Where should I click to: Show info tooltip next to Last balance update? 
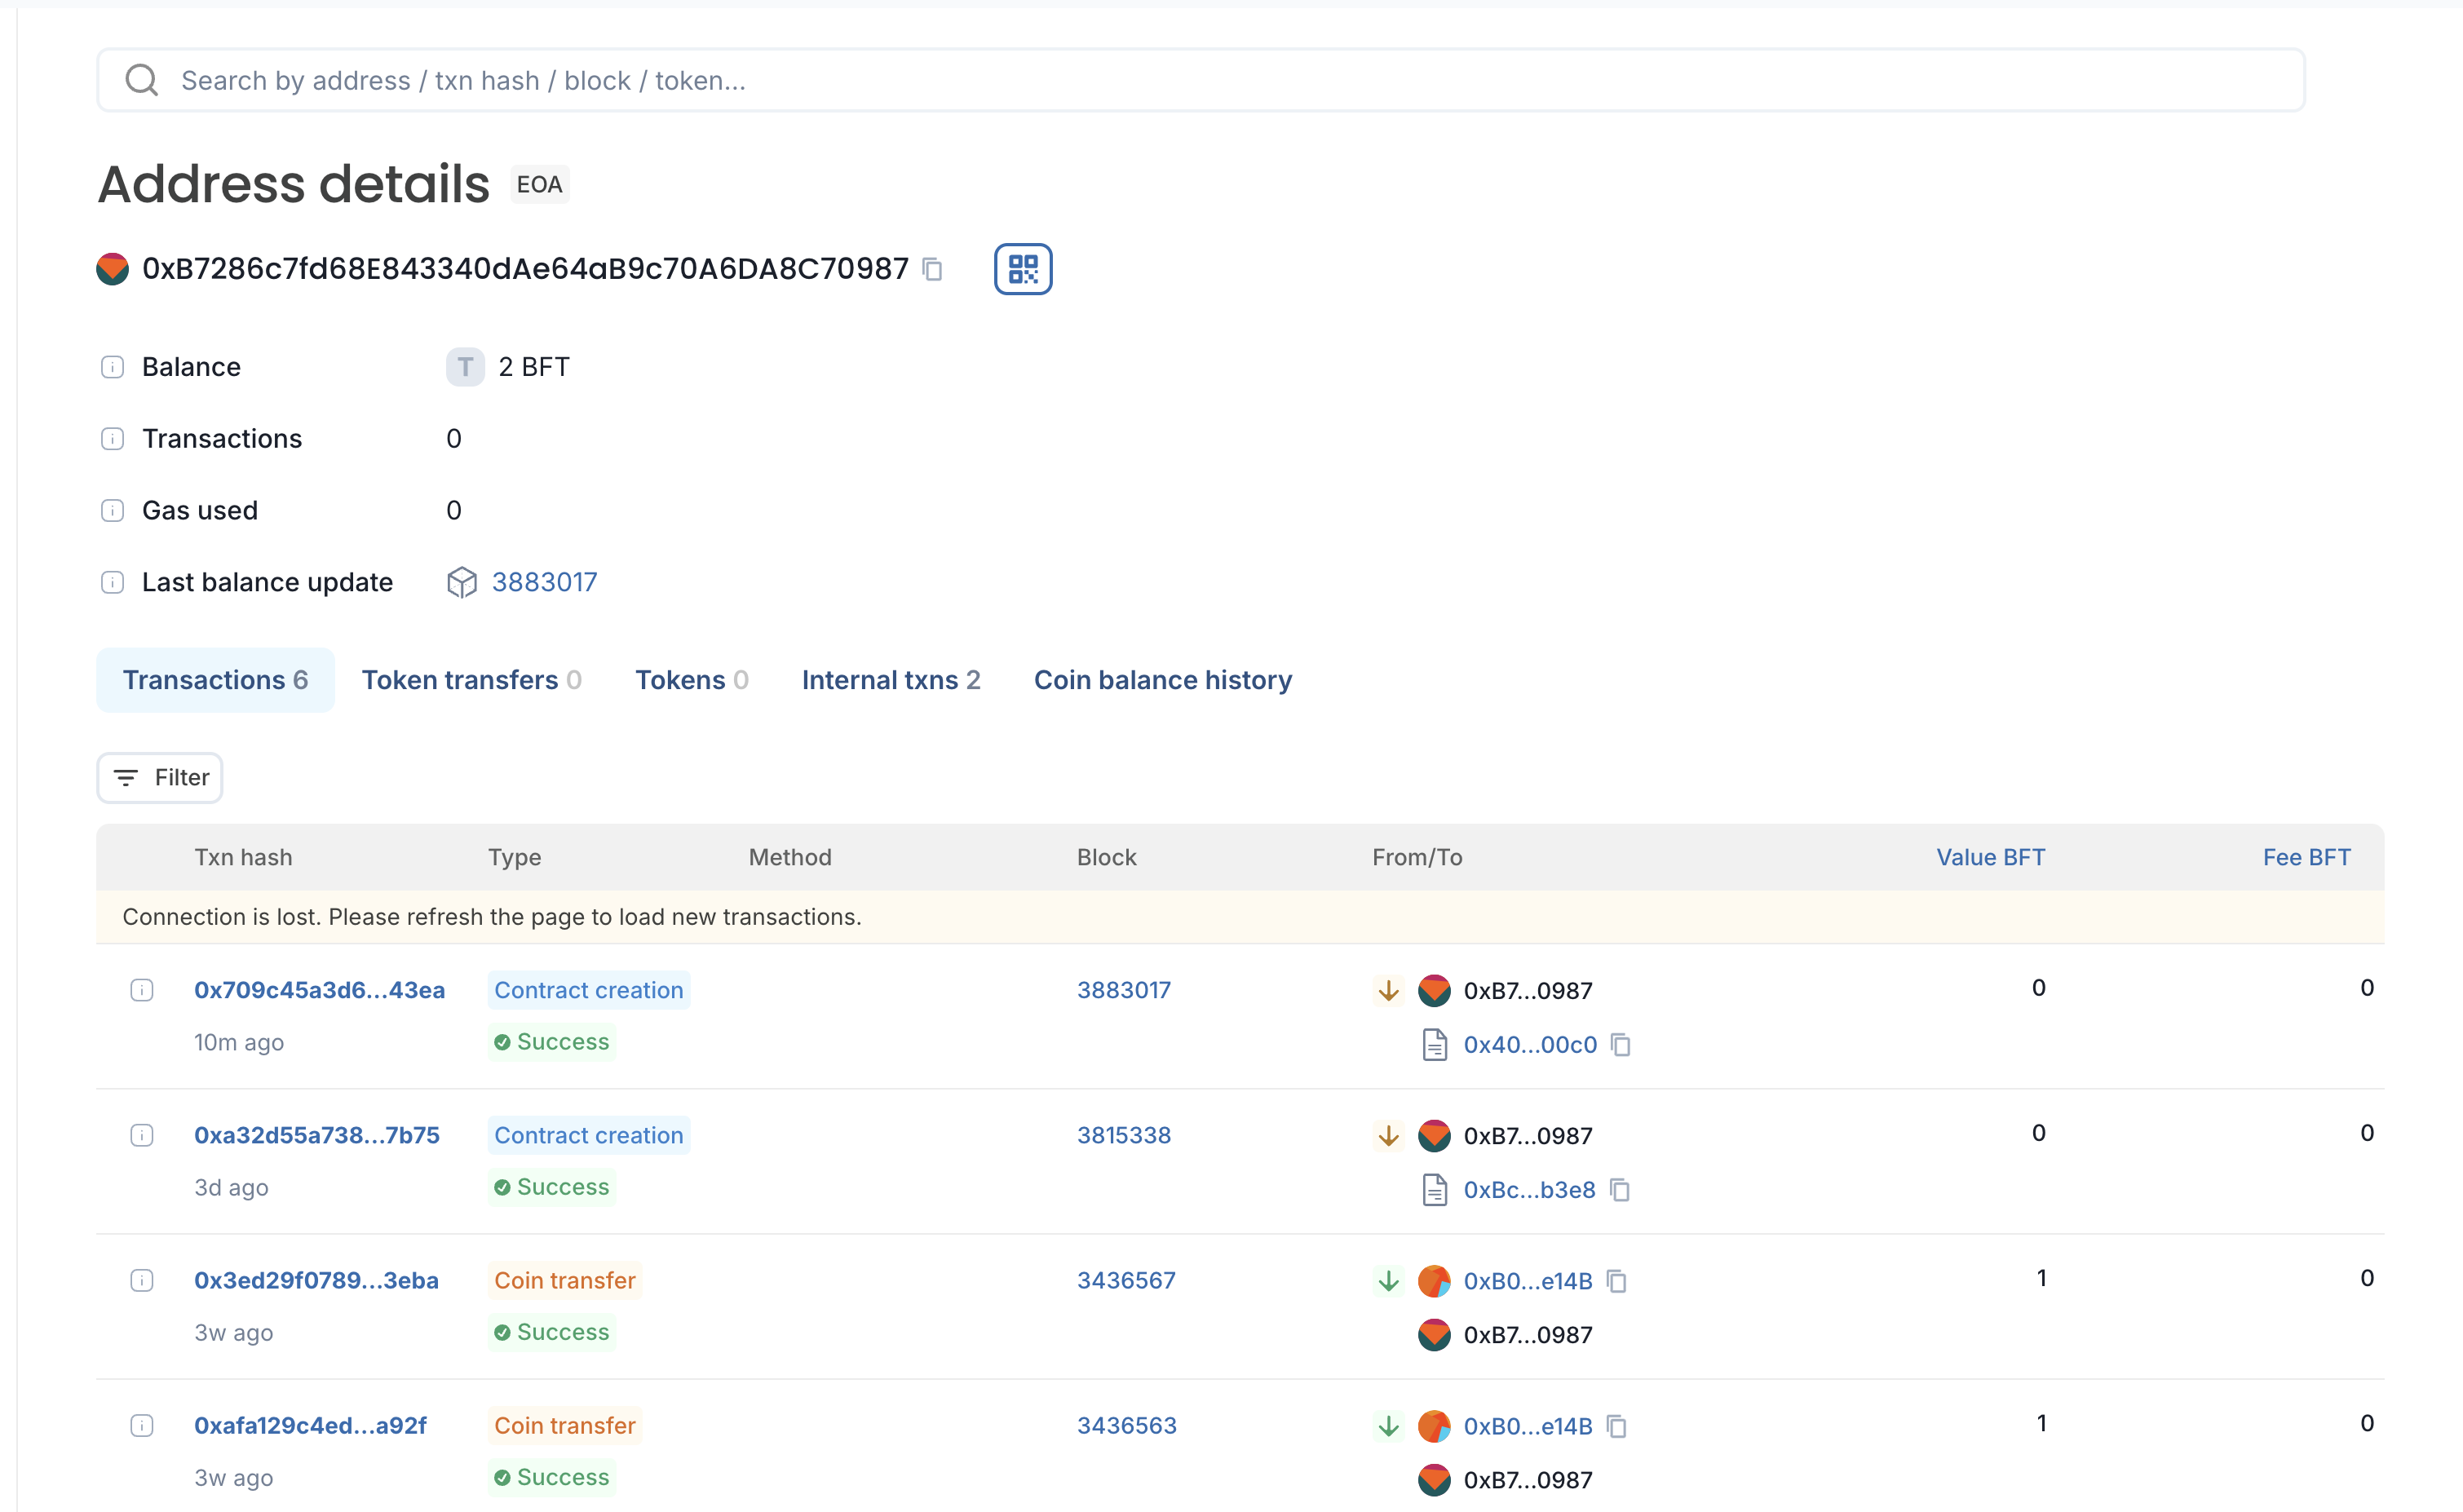tap(112, 582)
